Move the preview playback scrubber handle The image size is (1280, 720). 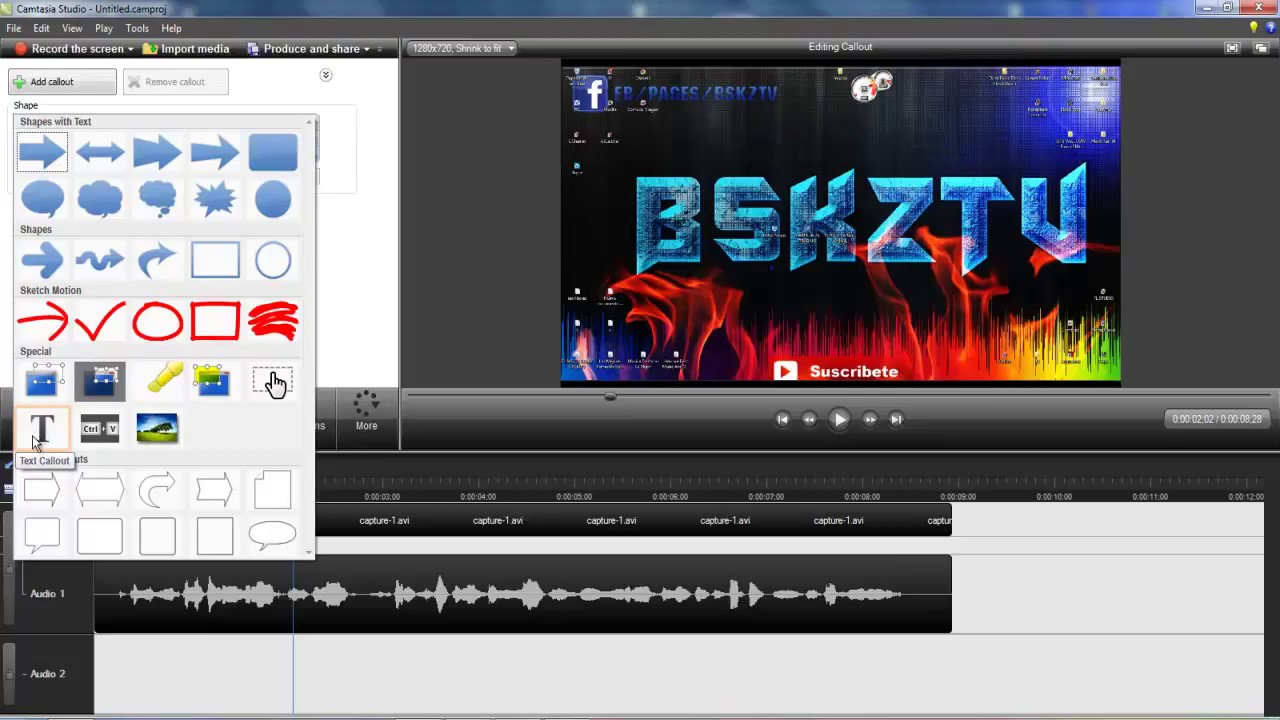pyautogui.click(x=610, y=396)
